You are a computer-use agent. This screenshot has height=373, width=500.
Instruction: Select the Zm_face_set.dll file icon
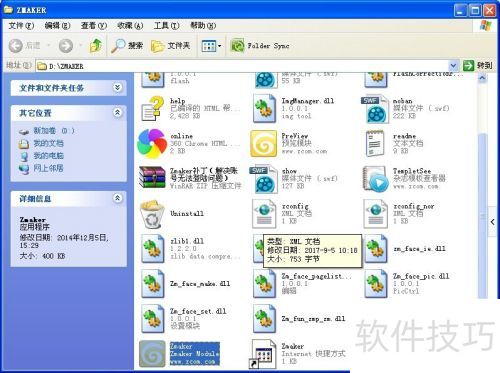point(152,319)
